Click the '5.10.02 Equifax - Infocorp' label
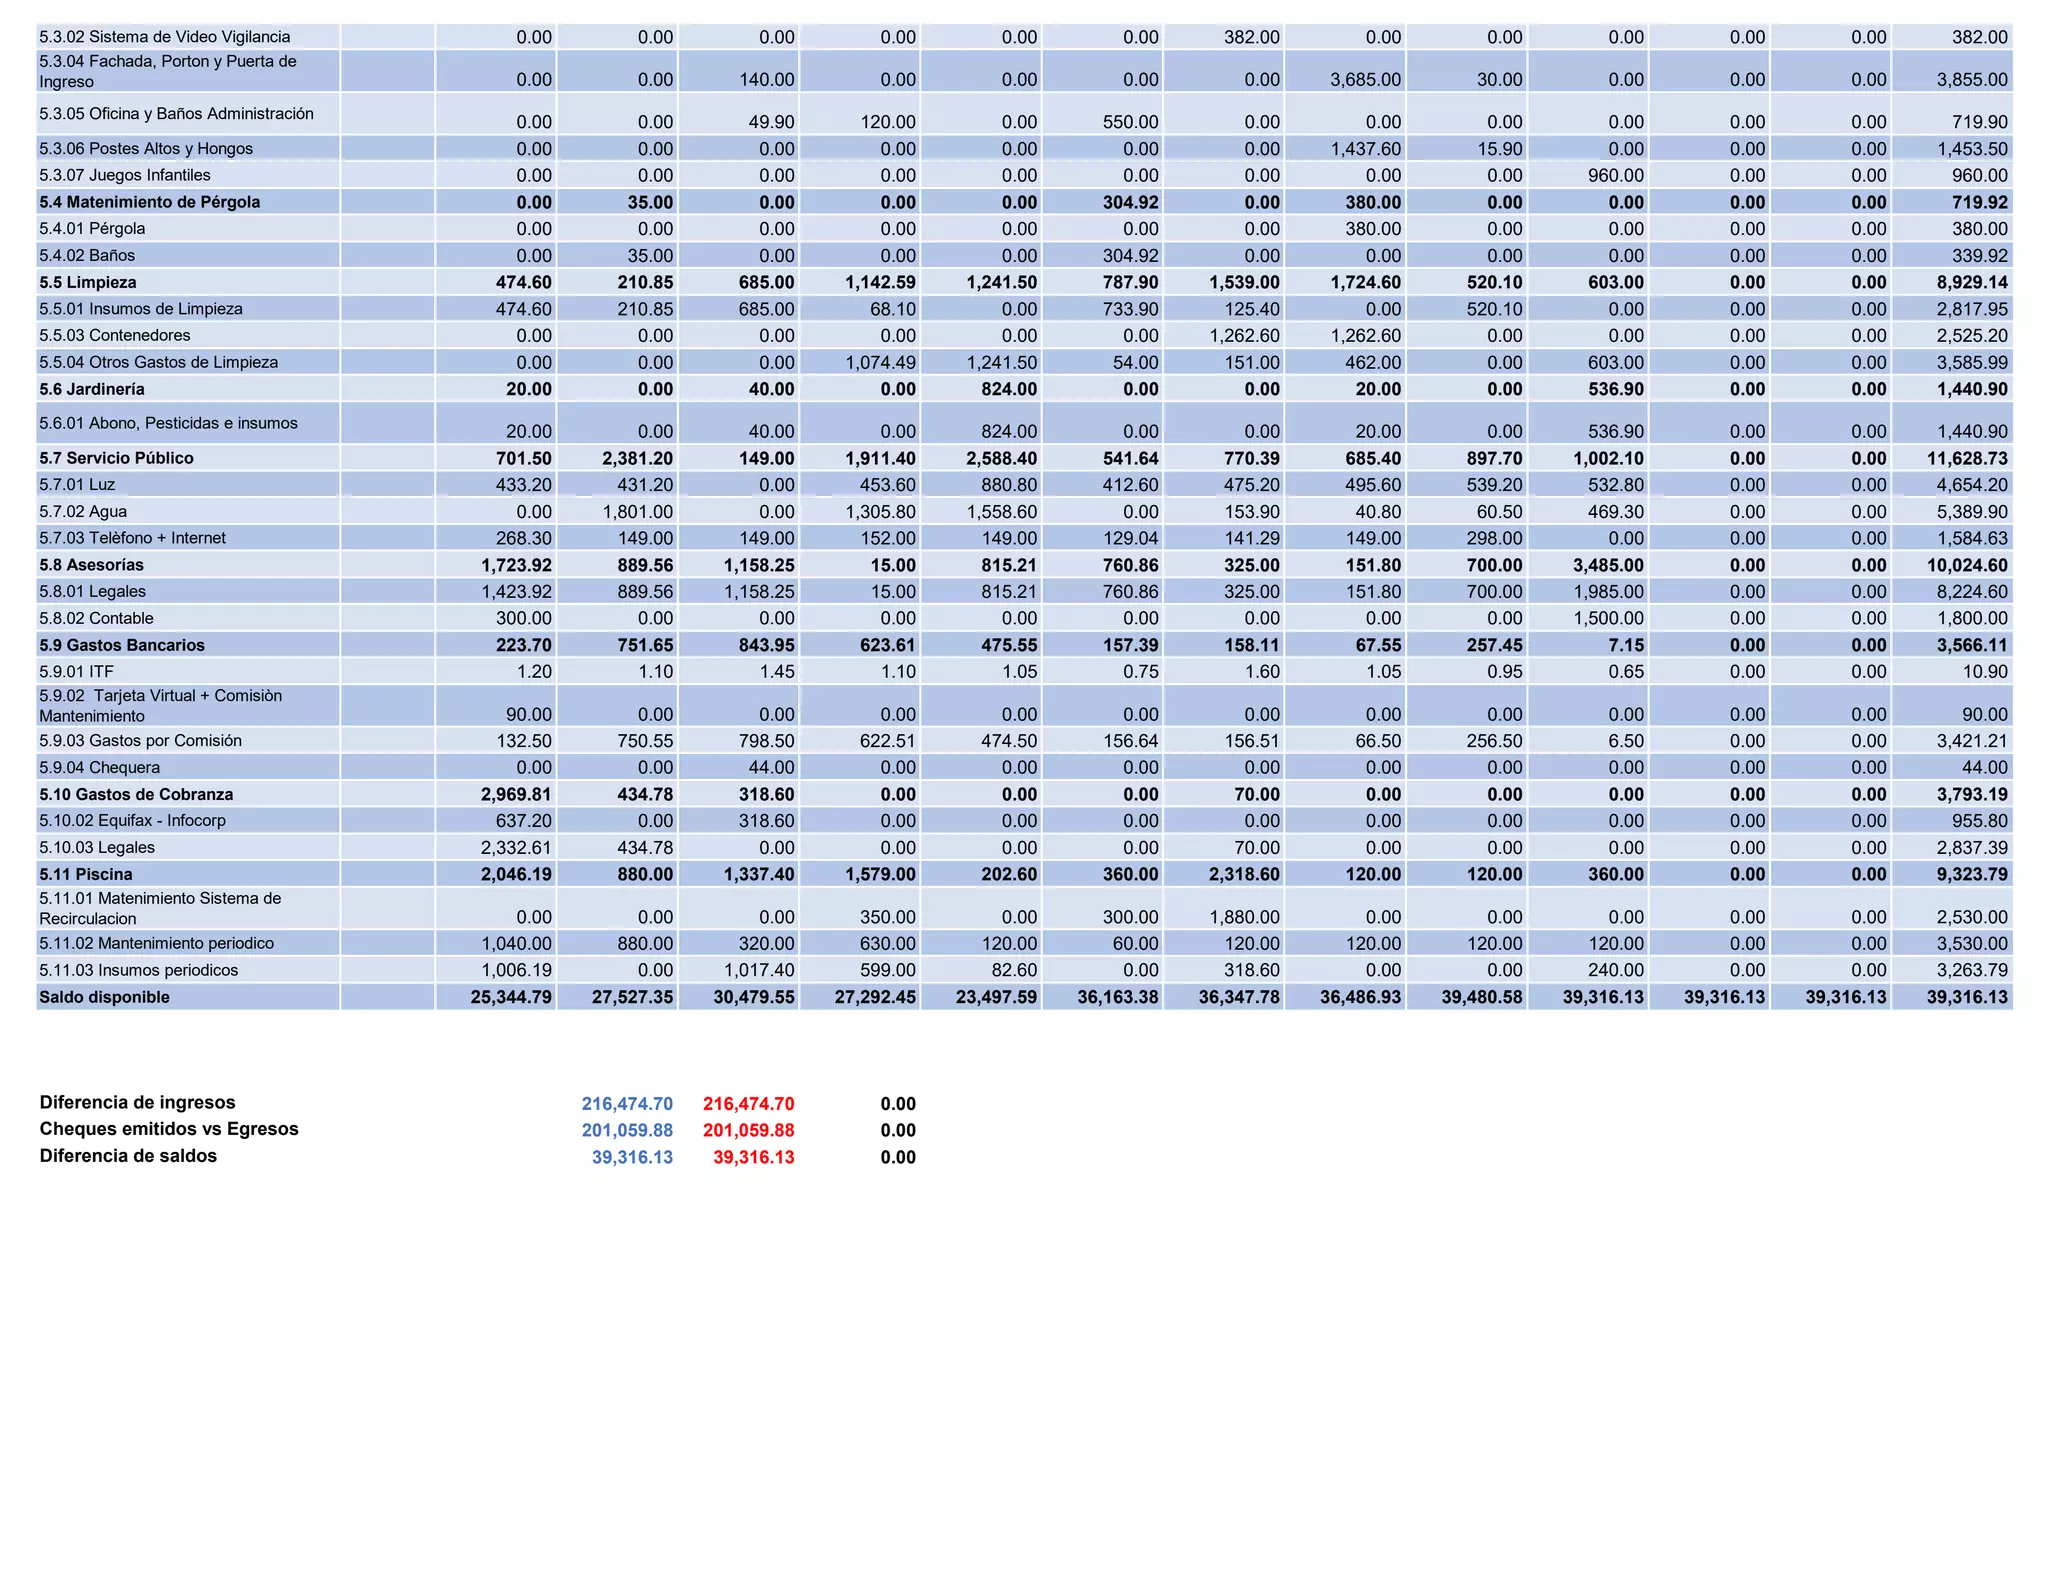 [x=133, y=821]
